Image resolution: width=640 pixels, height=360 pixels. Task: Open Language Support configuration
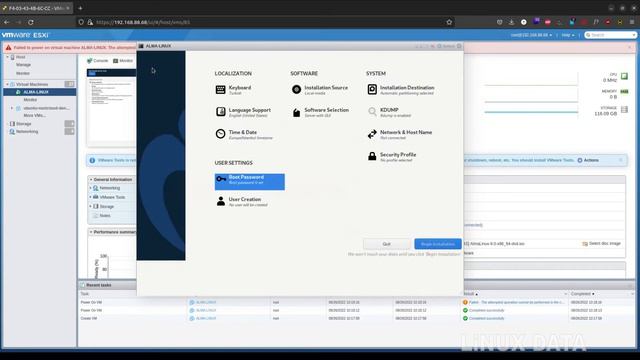click(x=243, y=112)
